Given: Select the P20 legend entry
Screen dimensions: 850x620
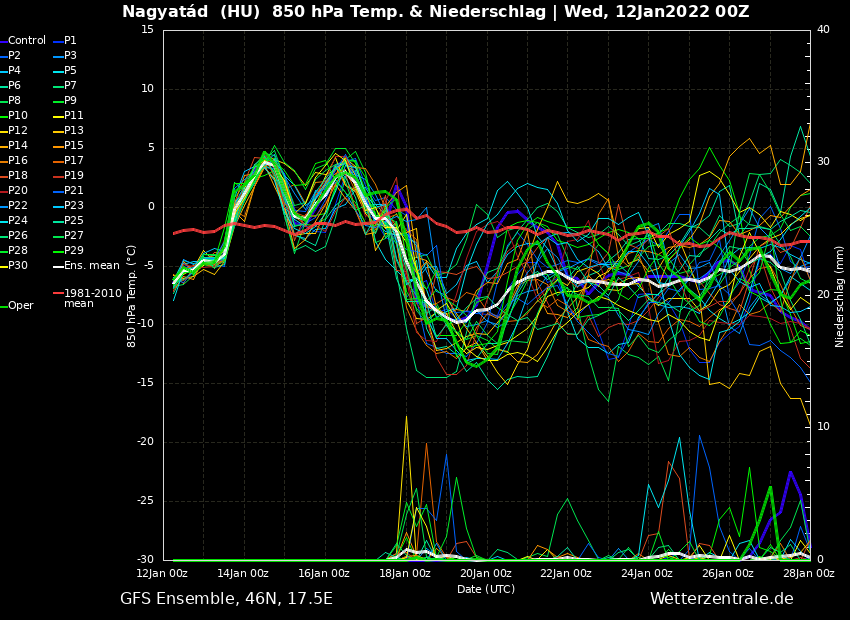Looking at the screenshot, I should coord(18,191).
